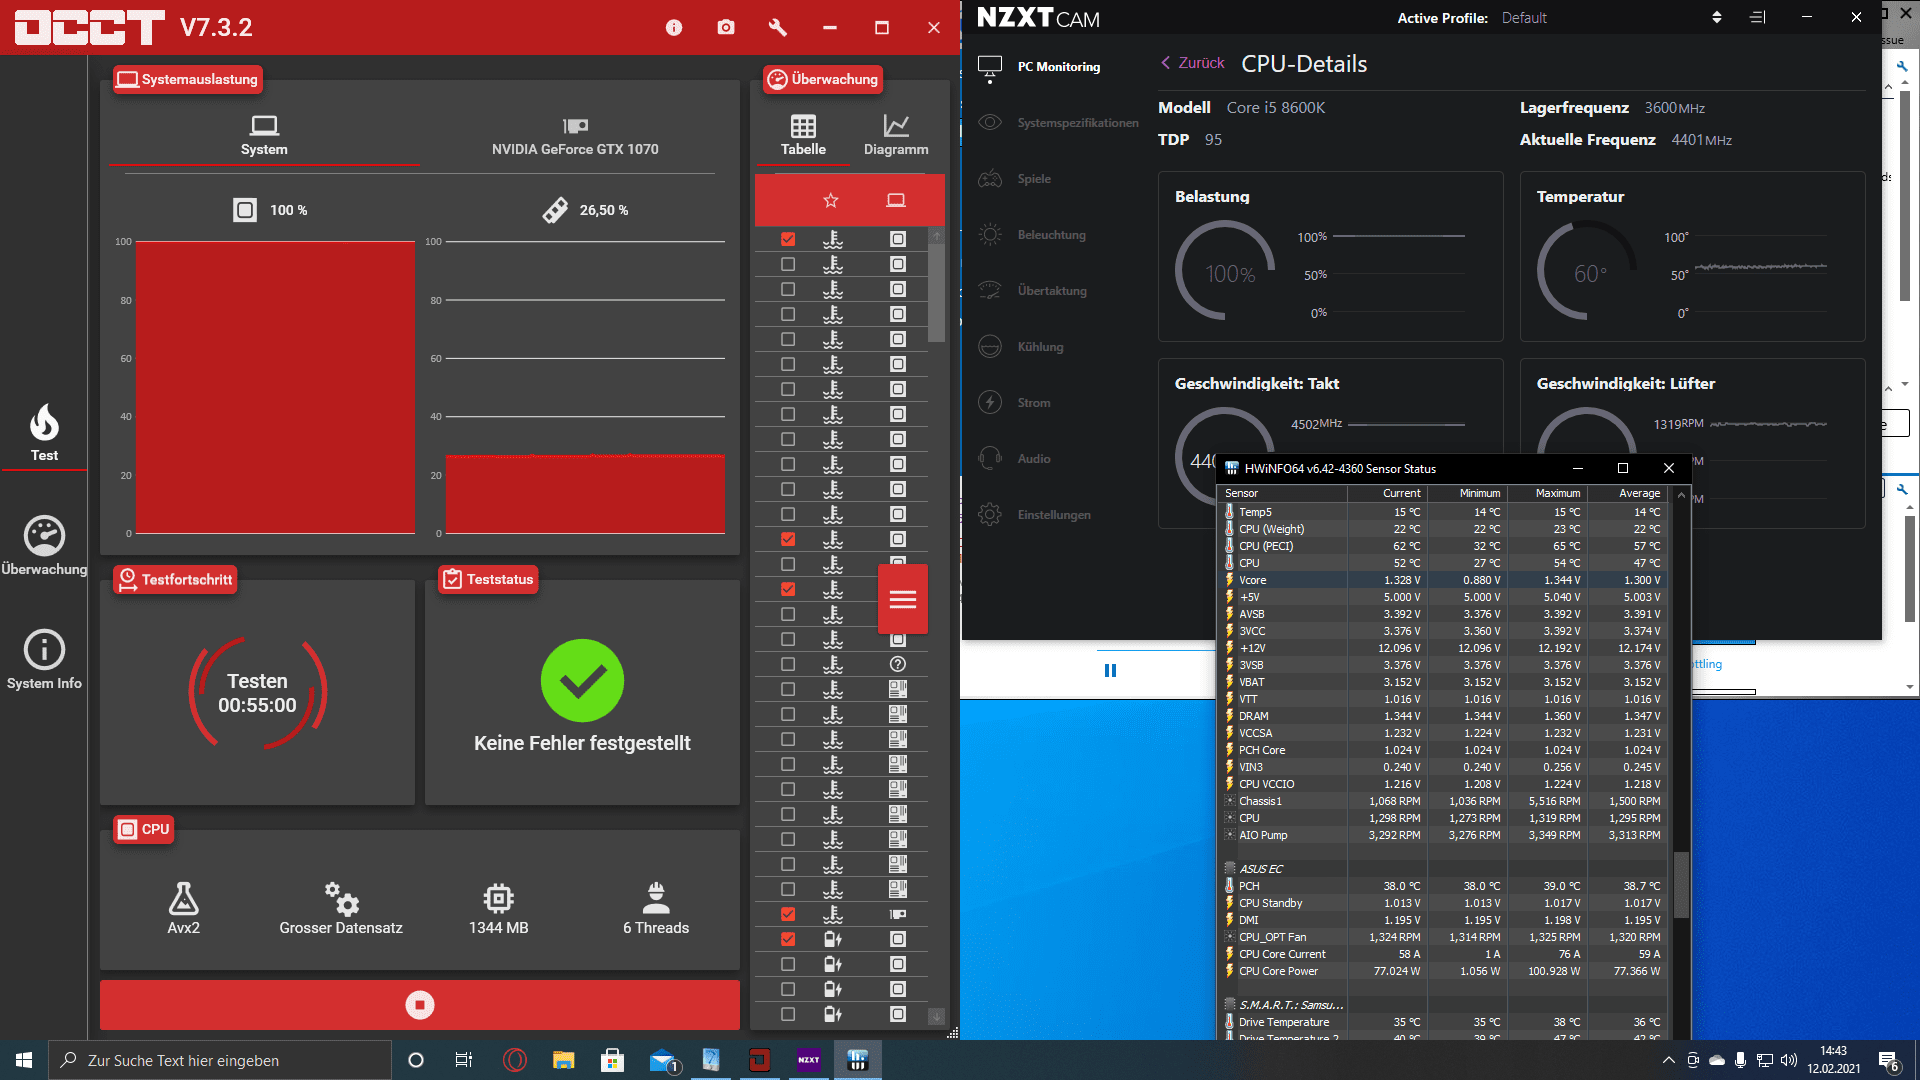Sort HWiNFO by Current column header
The image size is (1920, 1080).
(1388, 493)
